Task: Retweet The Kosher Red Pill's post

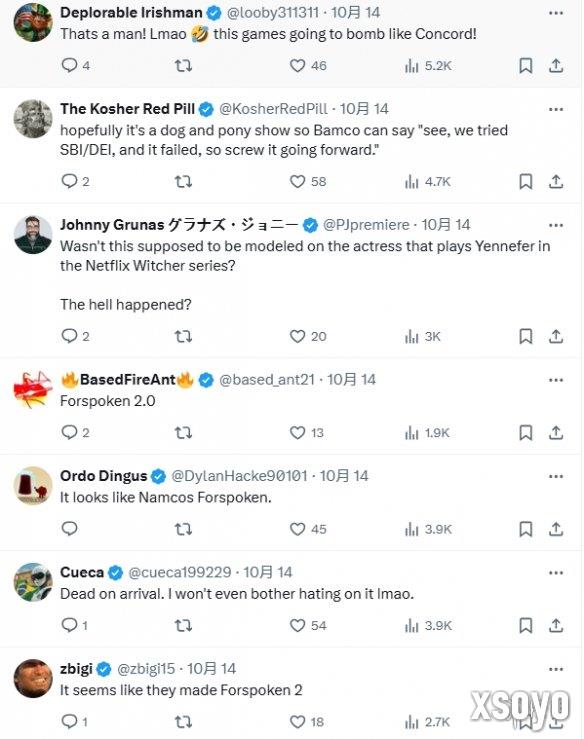Action: coord(183,181)
